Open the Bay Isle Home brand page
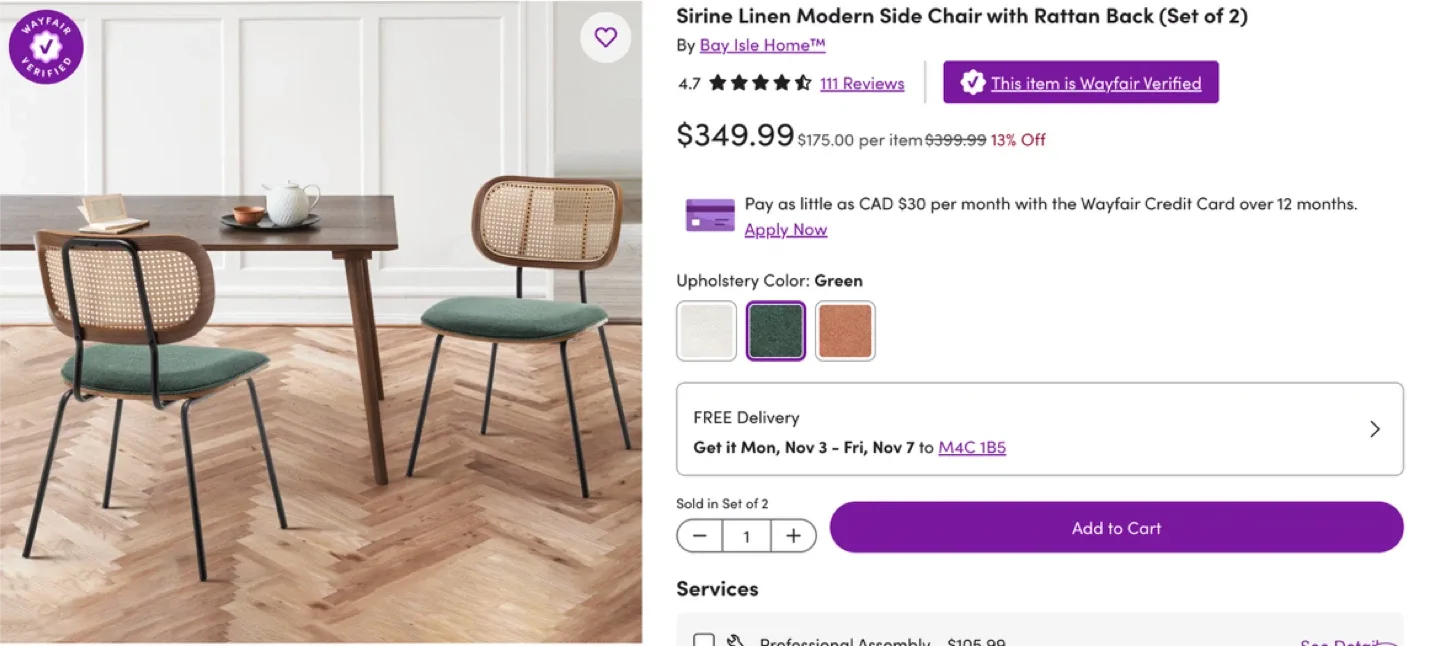Image resolution: width=1440 pixels, height=646 pixels. tap(761, 45)
